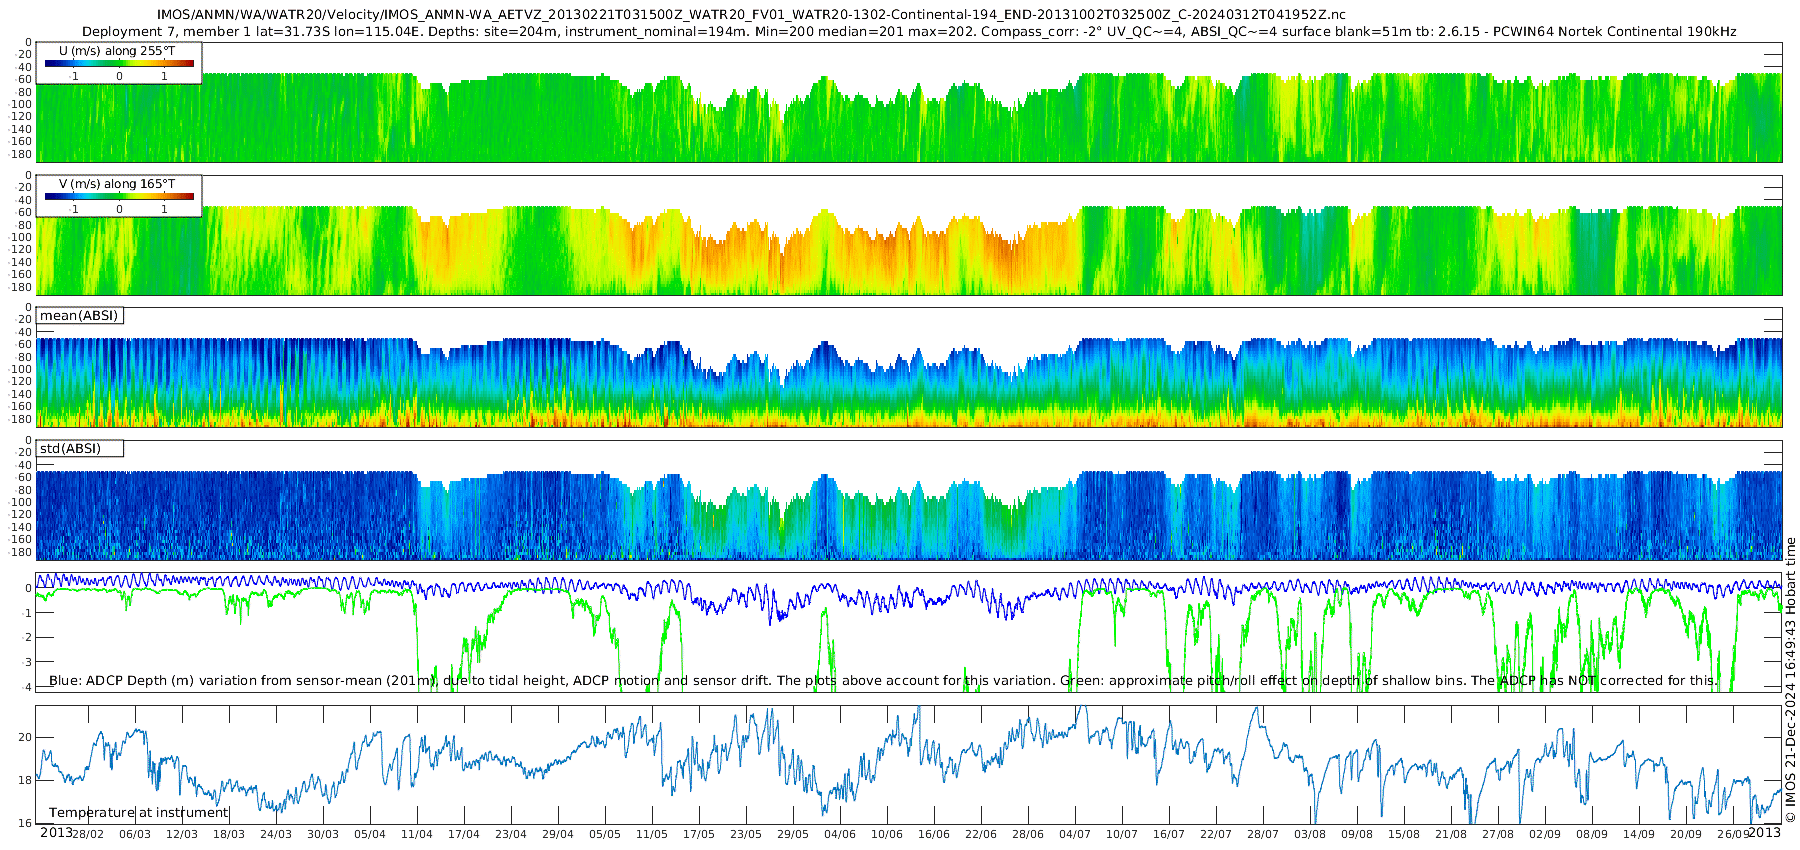Pick the '05/05' date on the time axis
This screenshot has width=1800, height=850.
pyautogui.click(x=605, y=834)
